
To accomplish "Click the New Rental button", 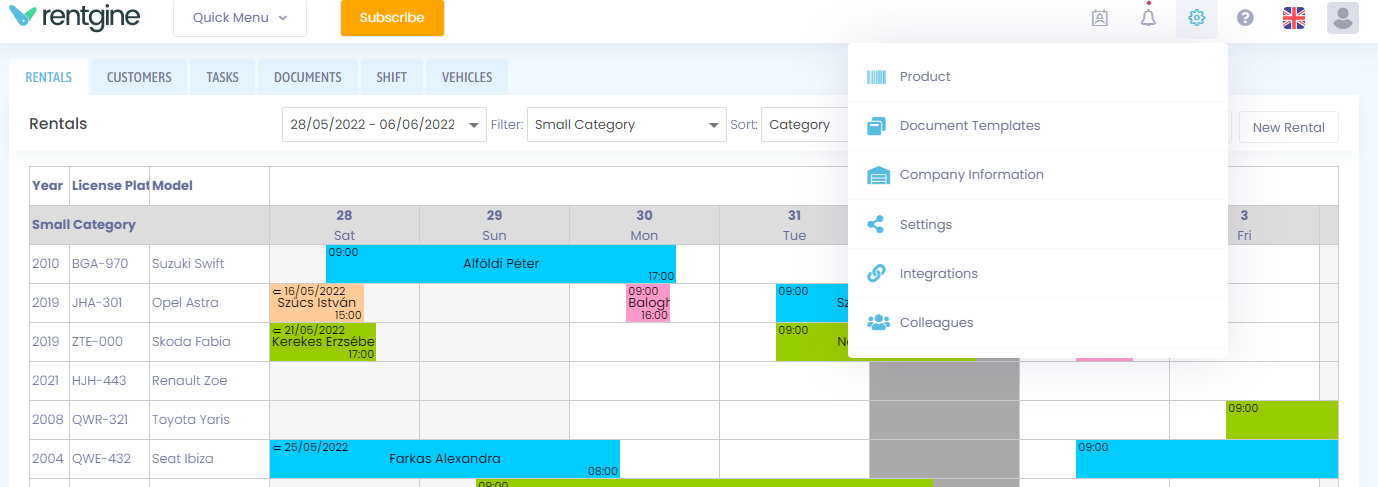I will coord(1288,127).
